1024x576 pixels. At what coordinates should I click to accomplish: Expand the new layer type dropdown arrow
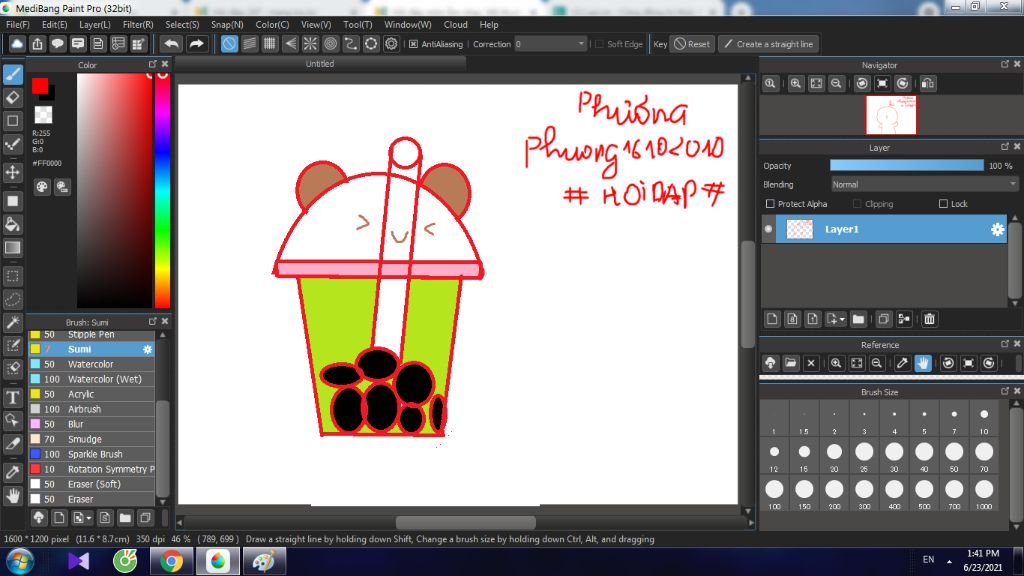click(x=842, y=319)
